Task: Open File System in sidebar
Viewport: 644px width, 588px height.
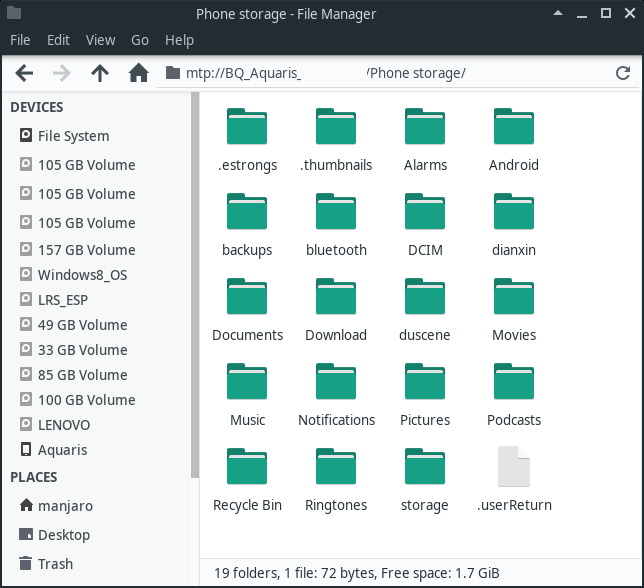Action: click(73, 136)
